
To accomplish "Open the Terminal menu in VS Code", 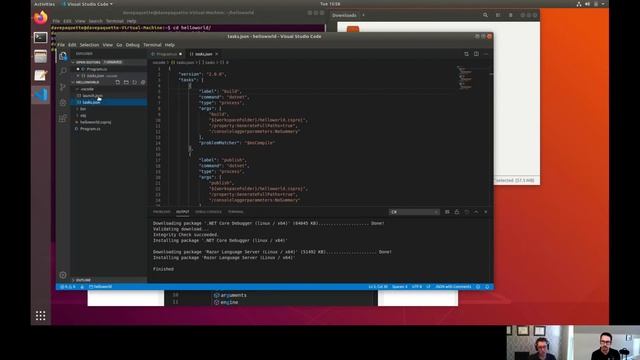I will click(152, 45).
